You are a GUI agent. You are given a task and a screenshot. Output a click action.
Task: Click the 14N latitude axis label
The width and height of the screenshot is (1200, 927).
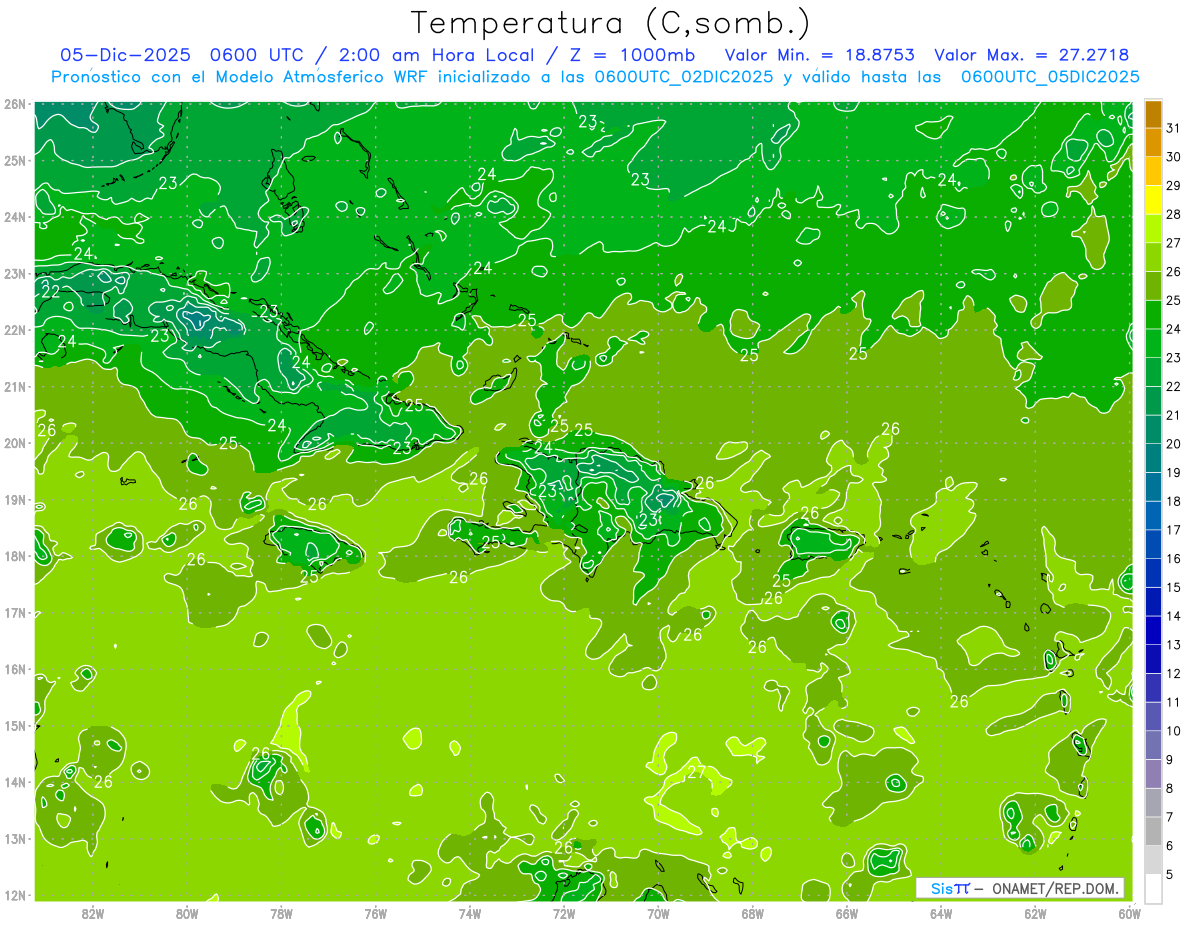point(14,782)
